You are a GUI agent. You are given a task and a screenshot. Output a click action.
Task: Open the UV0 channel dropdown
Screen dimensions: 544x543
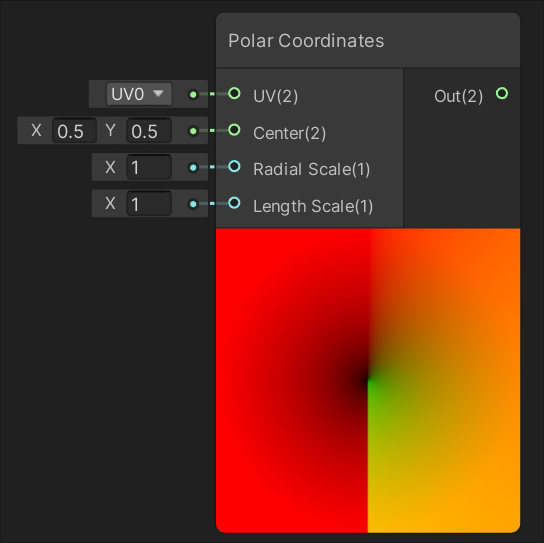139,94
